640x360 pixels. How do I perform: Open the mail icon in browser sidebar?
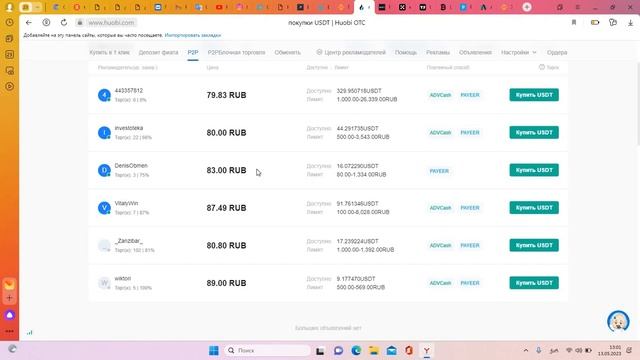(9, 284)
